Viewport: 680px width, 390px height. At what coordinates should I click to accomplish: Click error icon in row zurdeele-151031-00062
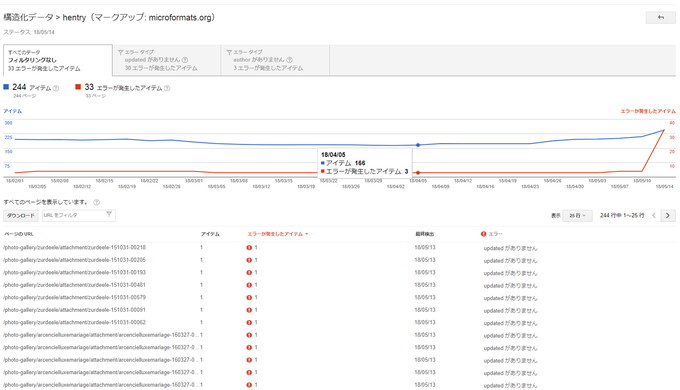(x=249, y=323)
